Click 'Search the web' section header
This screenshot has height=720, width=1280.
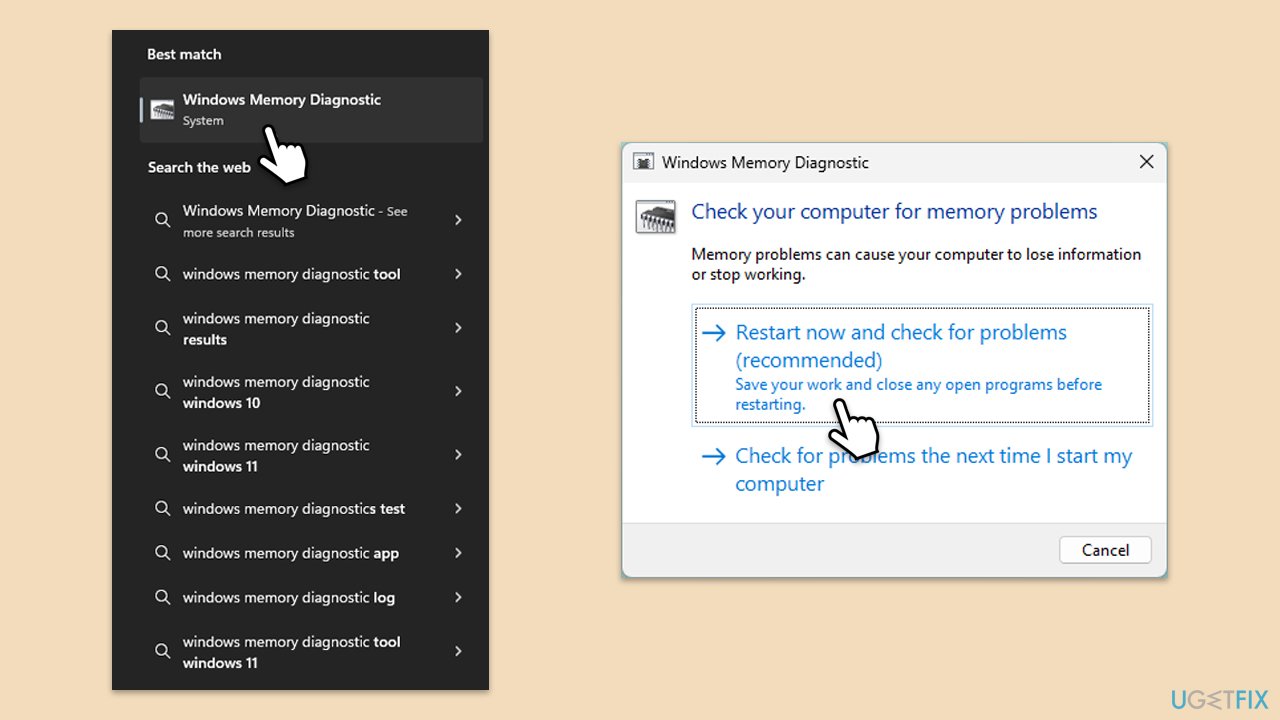pos(199,167)
